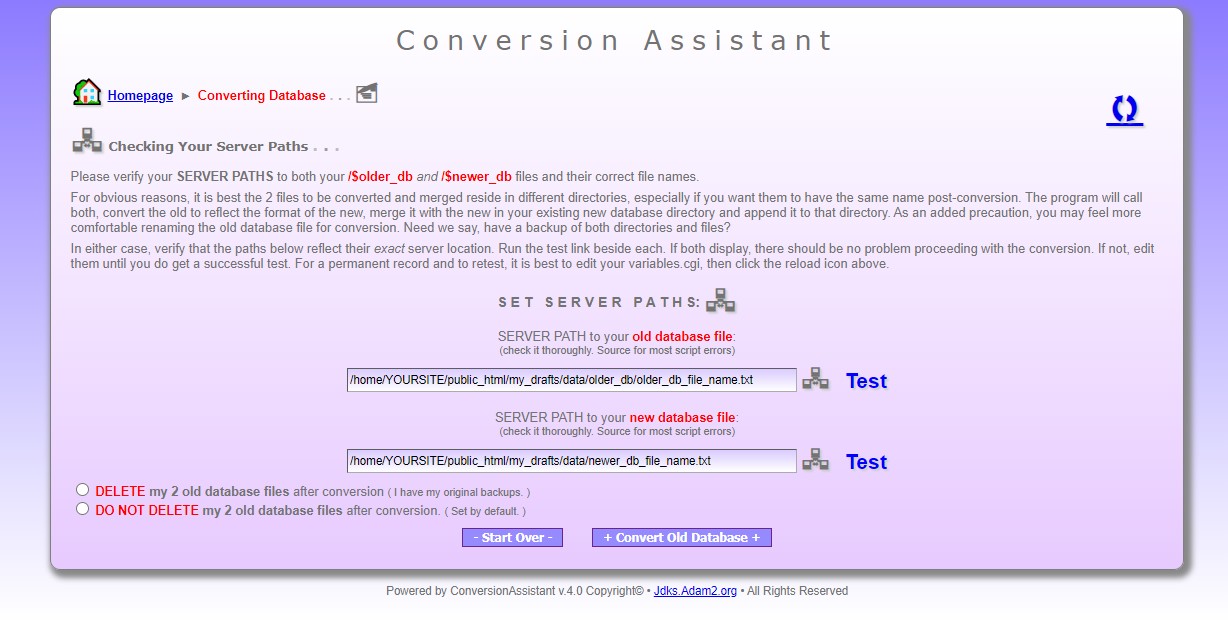1228x620 pixels.
Task: Run the Test link for the new database path
Action: (866, 462)
